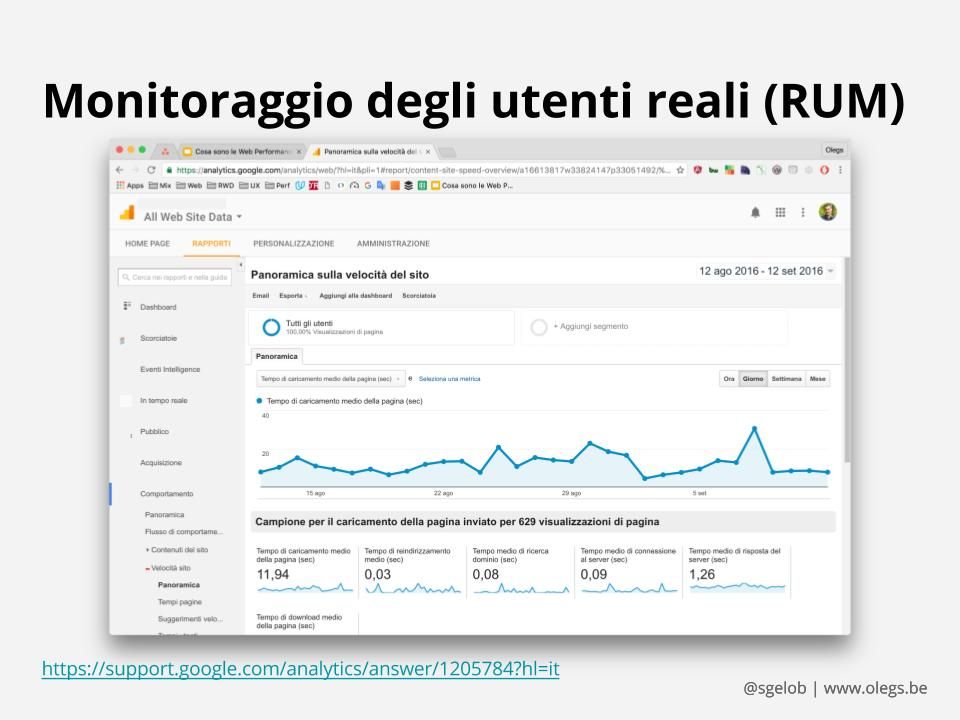Open the notifications bell
The image size is (960, 720).
(x=756, y=212)
